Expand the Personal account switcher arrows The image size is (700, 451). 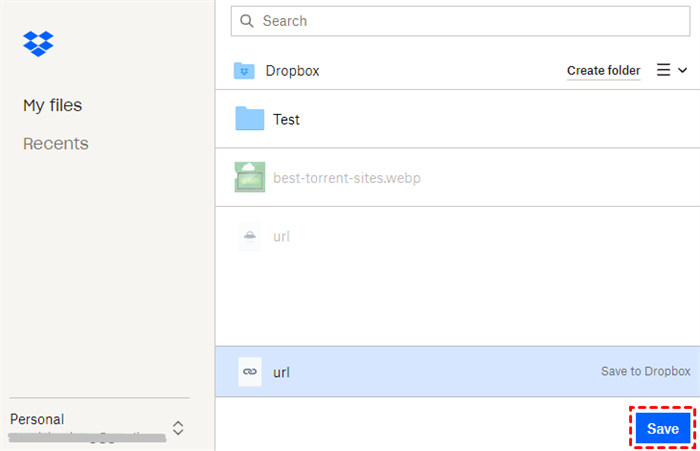(178, 428)
